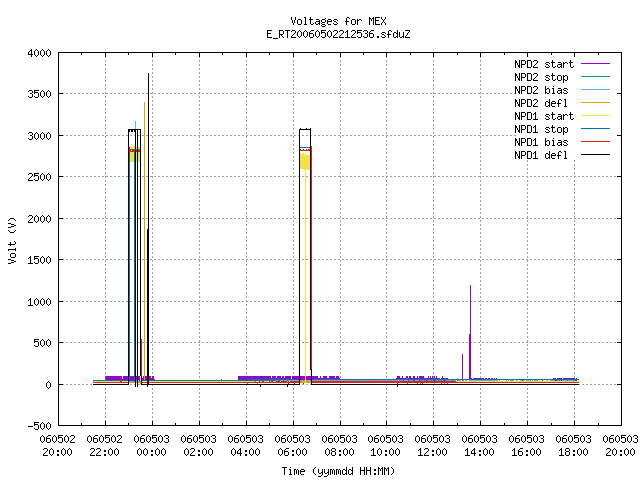This screenshot has width=640, height=480.
Task: Click the y-axis value -500
Action: [x=40, y=426]
